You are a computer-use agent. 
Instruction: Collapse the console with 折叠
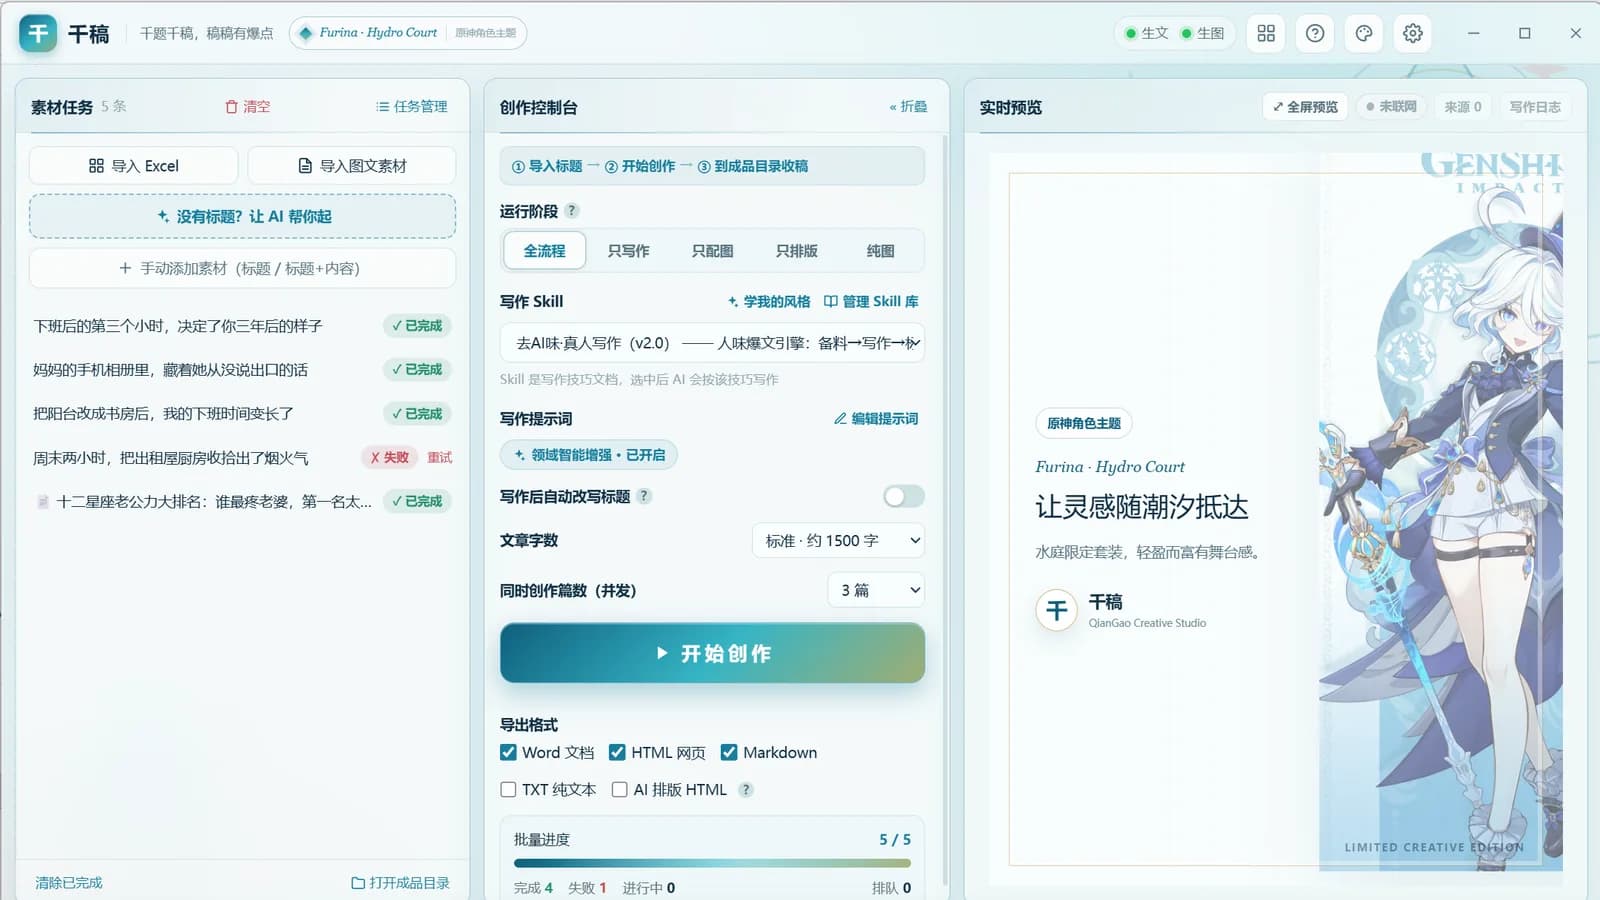click(908, 106)
